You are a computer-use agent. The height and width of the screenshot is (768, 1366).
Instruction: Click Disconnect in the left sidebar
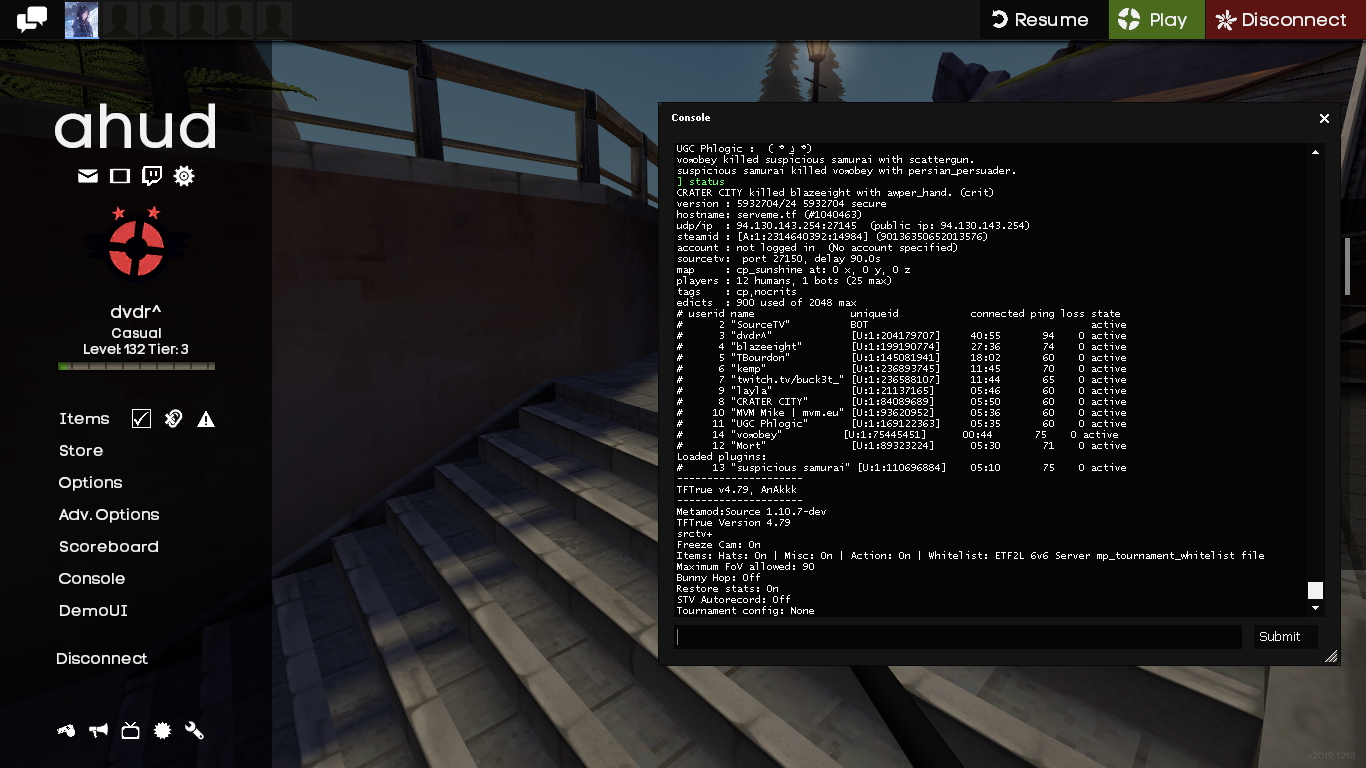click(x=102, y=659)
